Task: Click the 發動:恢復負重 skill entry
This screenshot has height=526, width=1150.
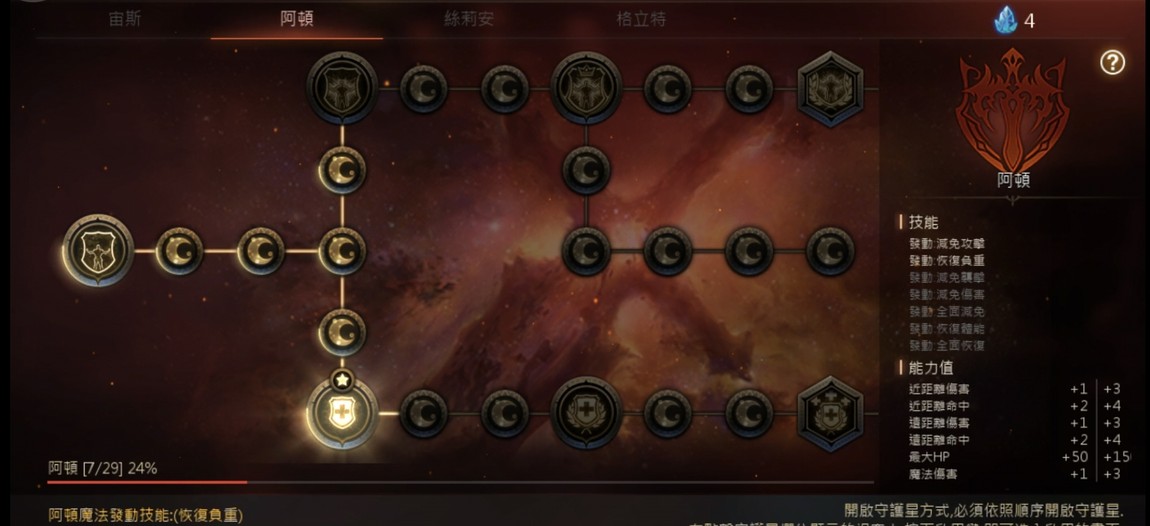Action: pyautogui.click(x=947, y=260)
